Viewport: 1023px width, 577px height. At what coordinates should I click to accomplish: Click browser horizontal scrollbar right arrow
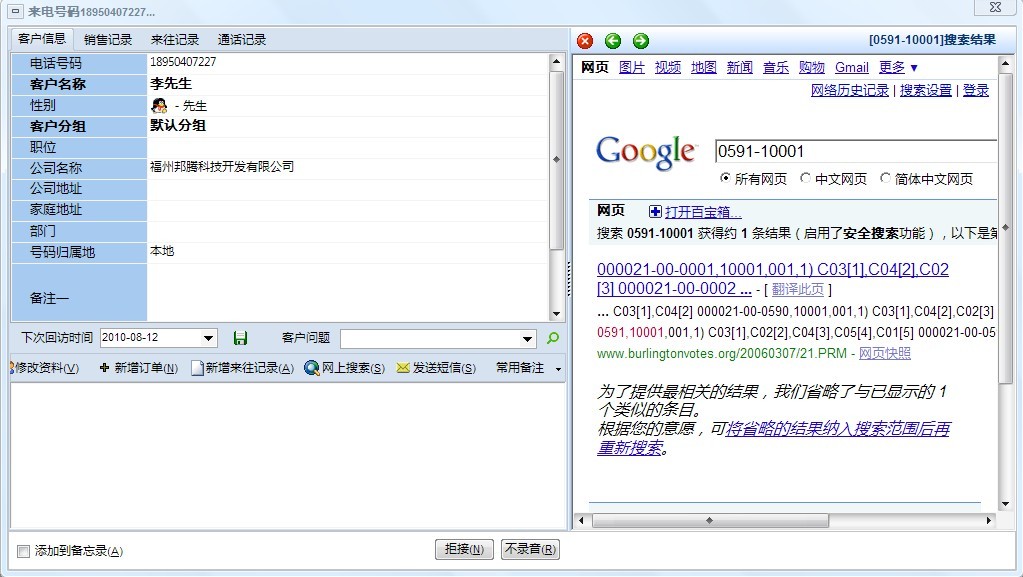[989, 520]
